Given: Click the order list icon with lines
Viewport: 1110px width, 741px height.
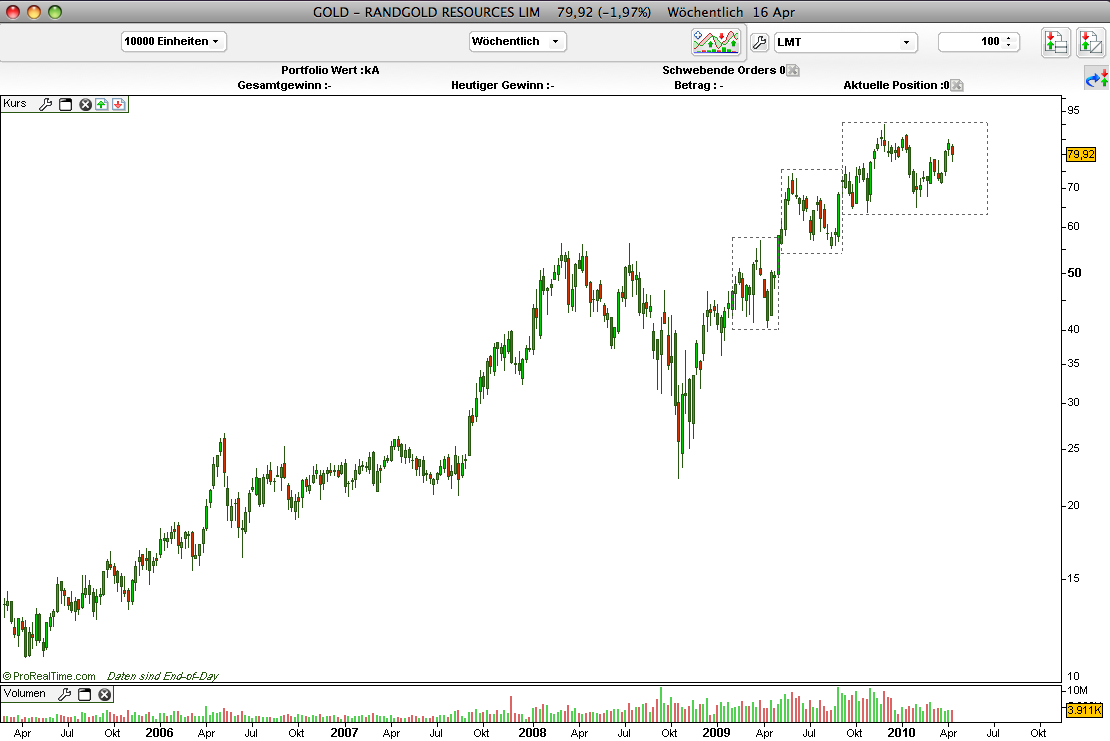Looking at the screenshot, I should (1055, 42).
